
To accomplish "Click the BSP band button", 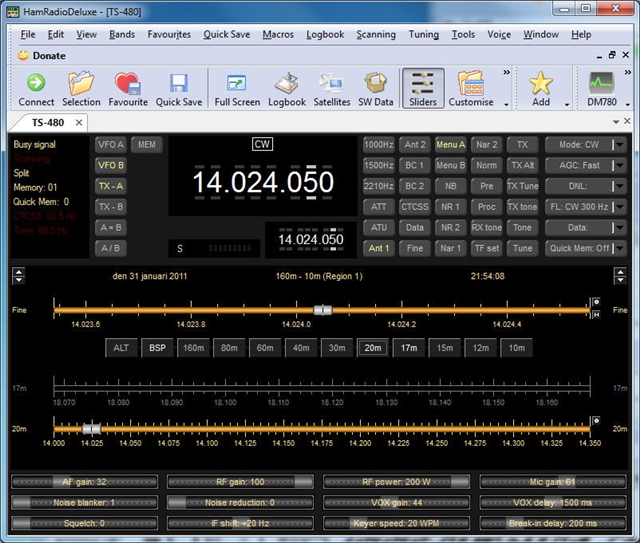I will click(x=157, y=348).
